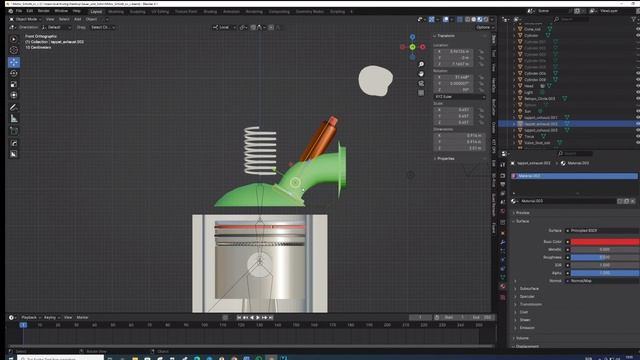Toggle lock icon beside Location X field
Screen dimensions: 640x360
tap(481, 52)
